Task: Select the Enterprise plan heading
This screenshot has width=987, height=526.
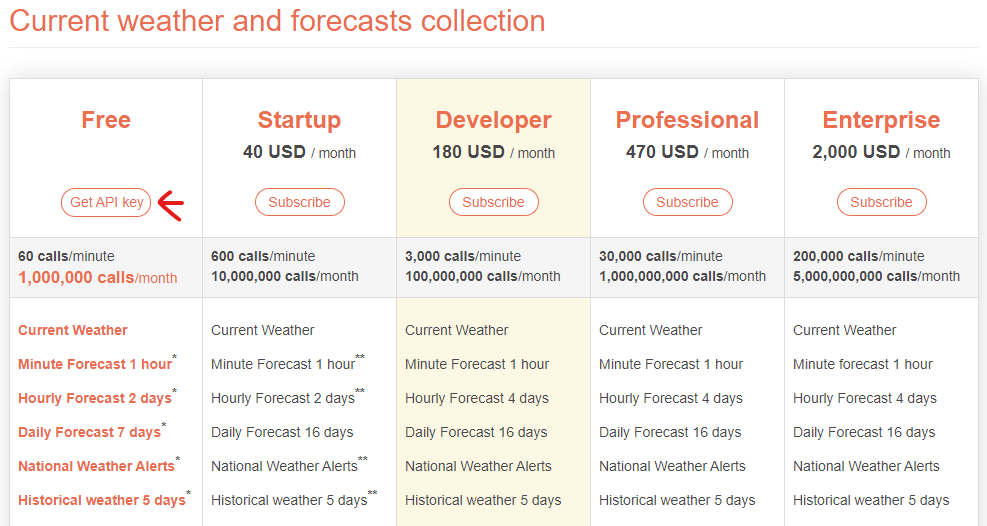Action: coord(881,120)
